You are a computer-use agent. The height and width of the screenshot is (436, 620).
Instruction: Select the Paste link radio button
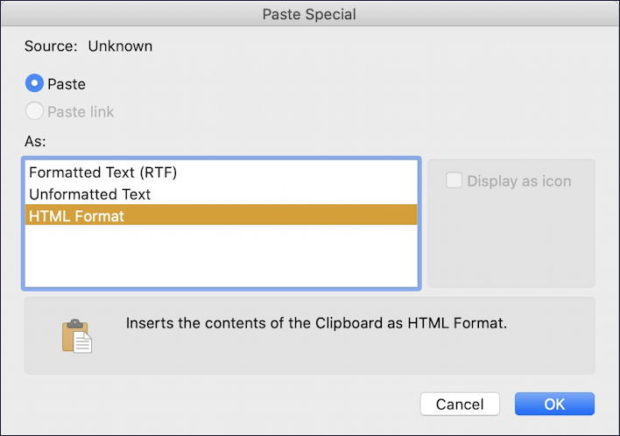click(x=34, y=112)
